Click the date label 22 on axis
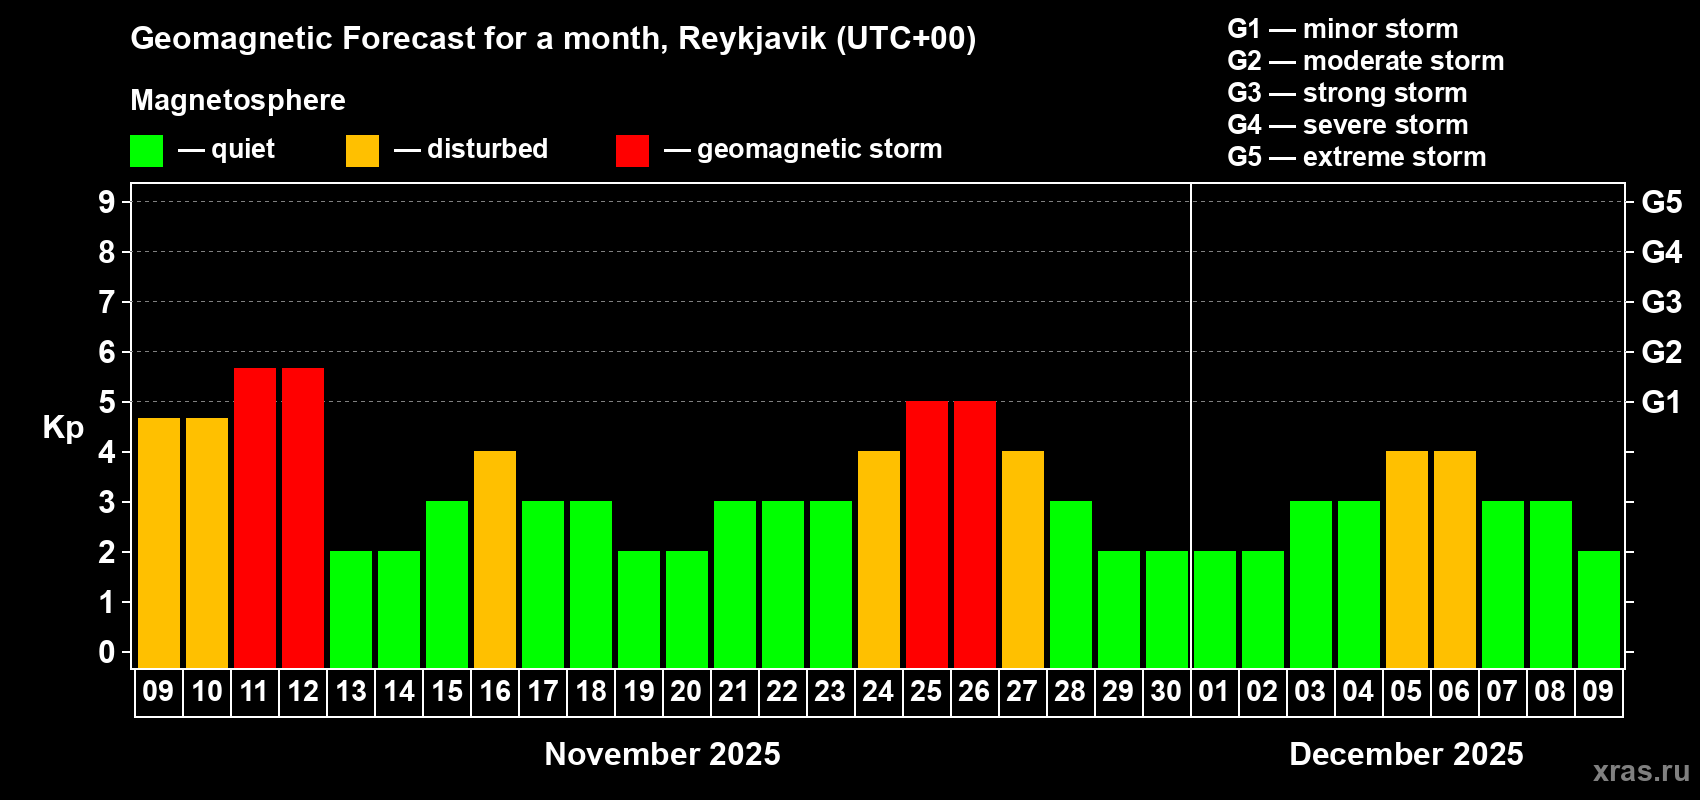 (x=783, y=692)
